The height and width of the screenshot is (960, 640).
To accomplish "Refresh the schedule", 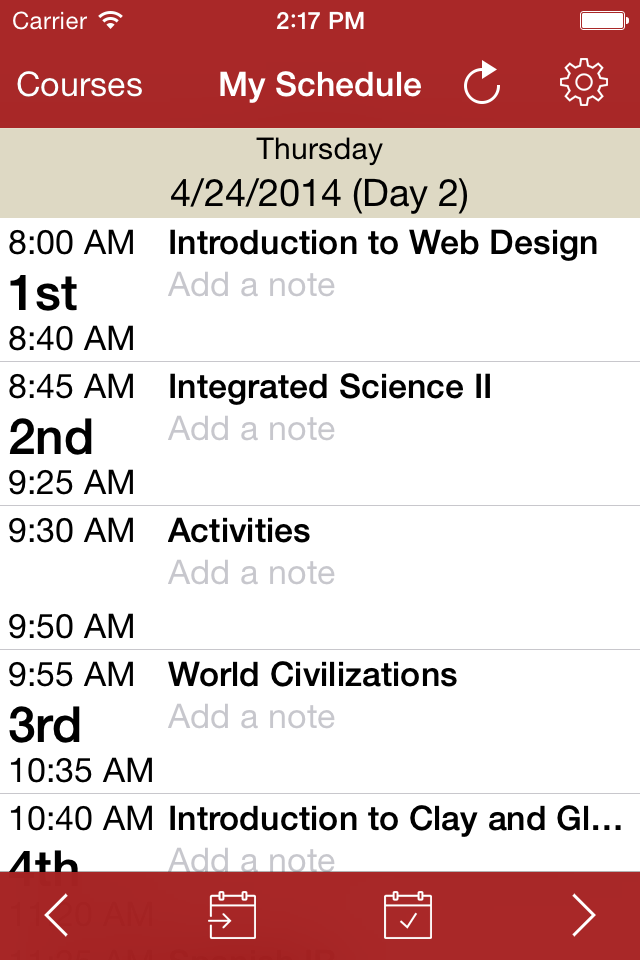I will pos(481,85).
